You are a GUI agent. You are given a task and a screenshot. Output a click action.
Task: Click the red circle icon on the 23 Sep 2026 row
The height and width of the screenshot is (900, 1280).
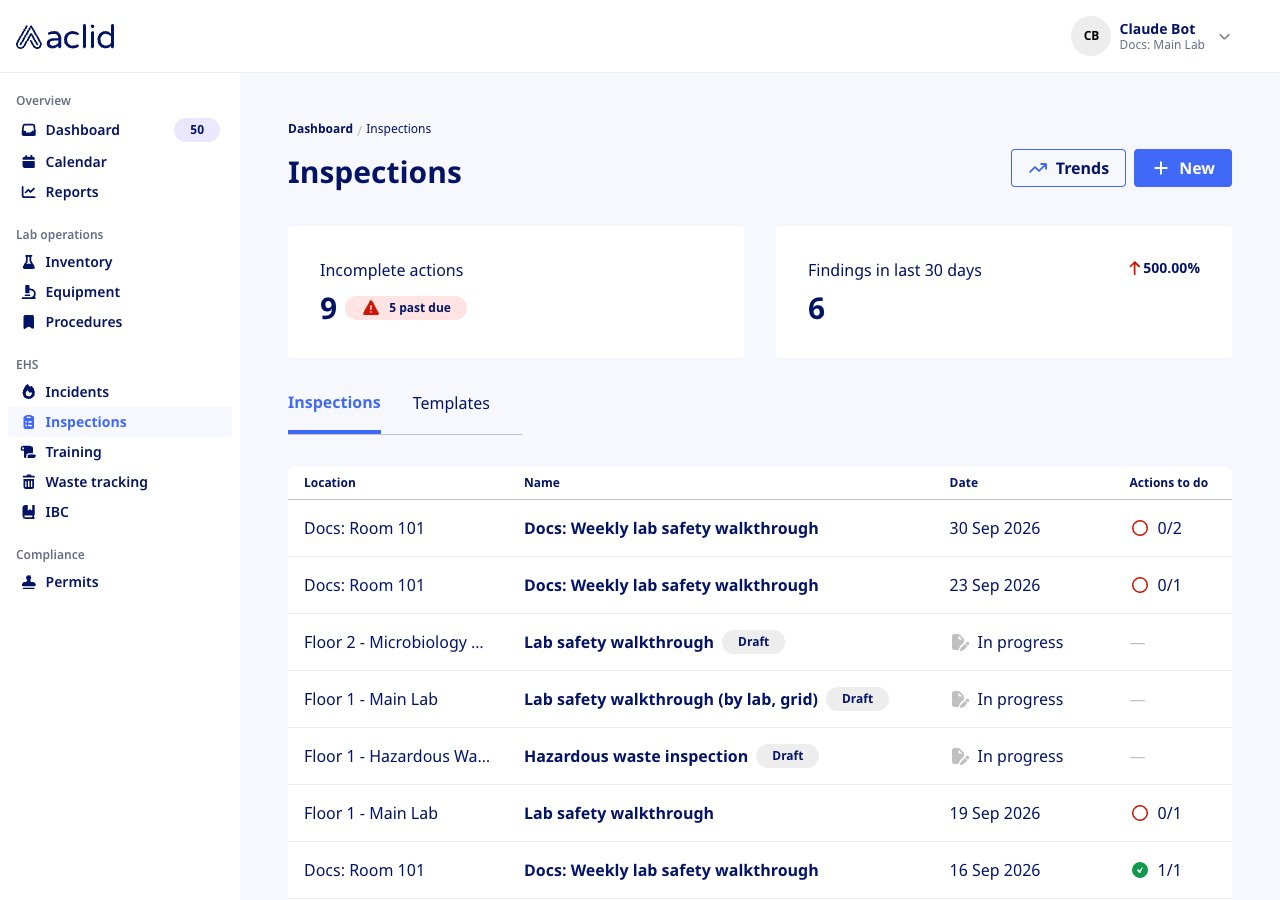coord(1139,585)
